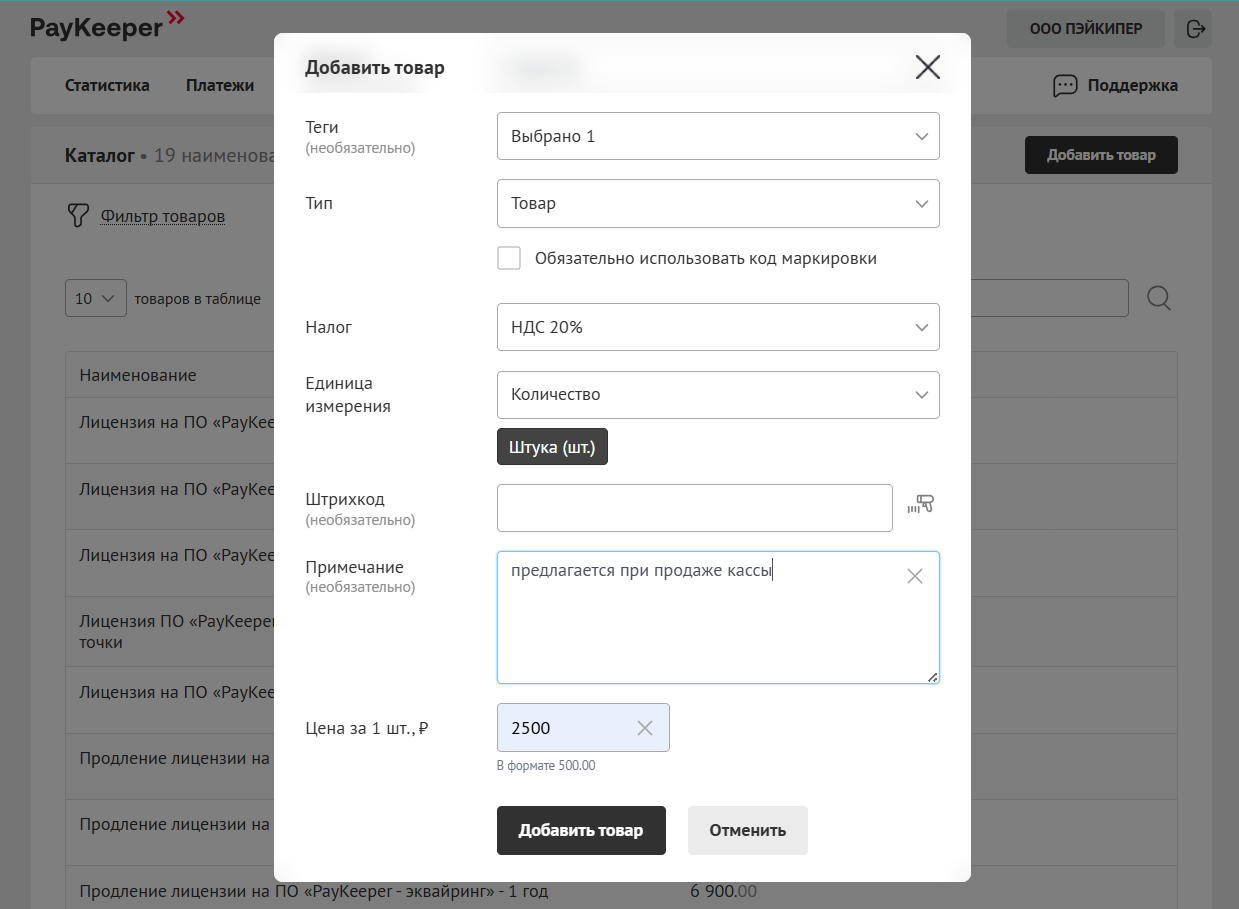Click the dark Добавить товар button in dialog
This screenshot has height=909, width=1239.
tap(581, 831)
